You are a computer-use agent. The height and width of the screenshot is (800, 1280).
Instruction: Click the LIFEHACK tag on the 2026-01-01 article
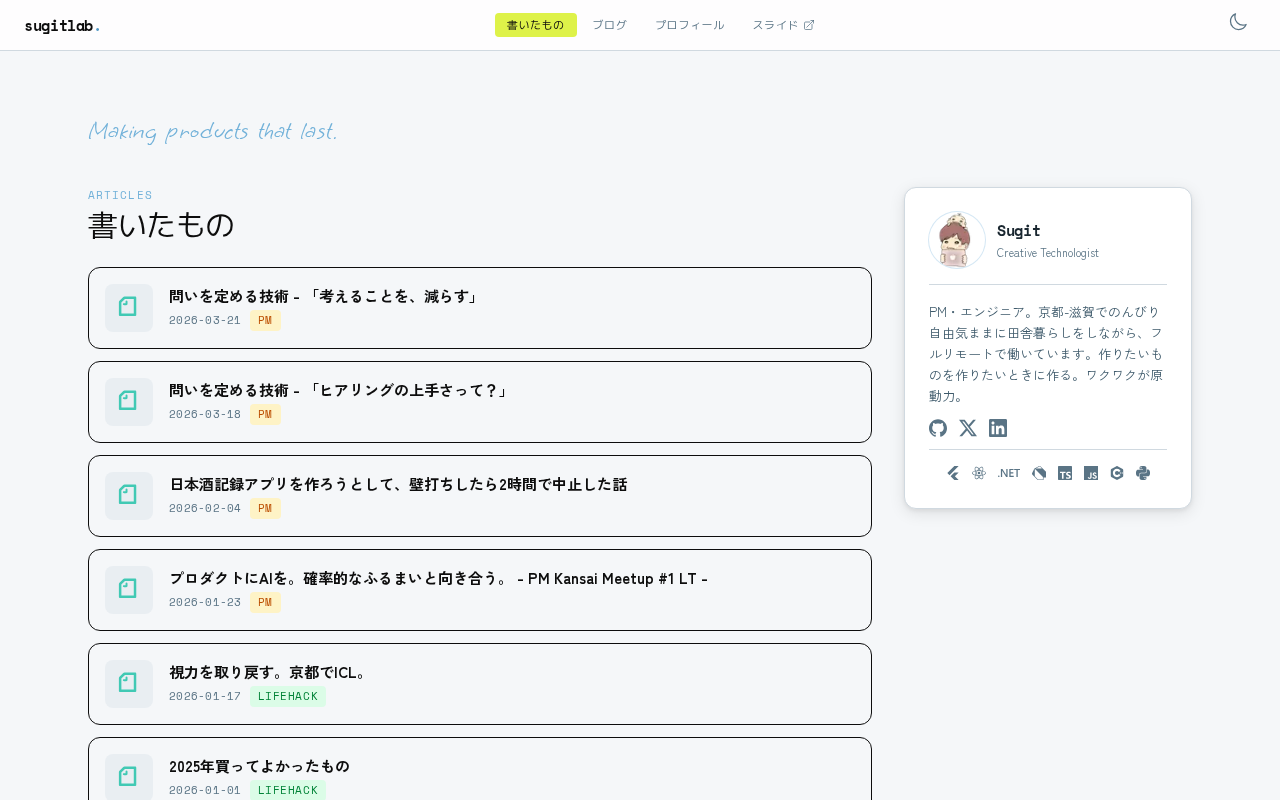(288, 790)
